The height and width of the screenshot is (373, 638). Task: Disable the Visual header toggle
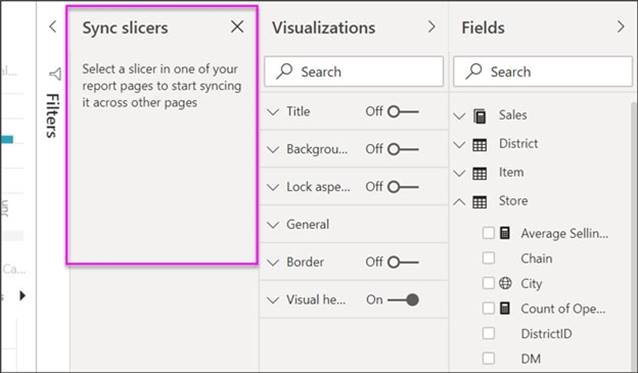(x=403, y=300)
